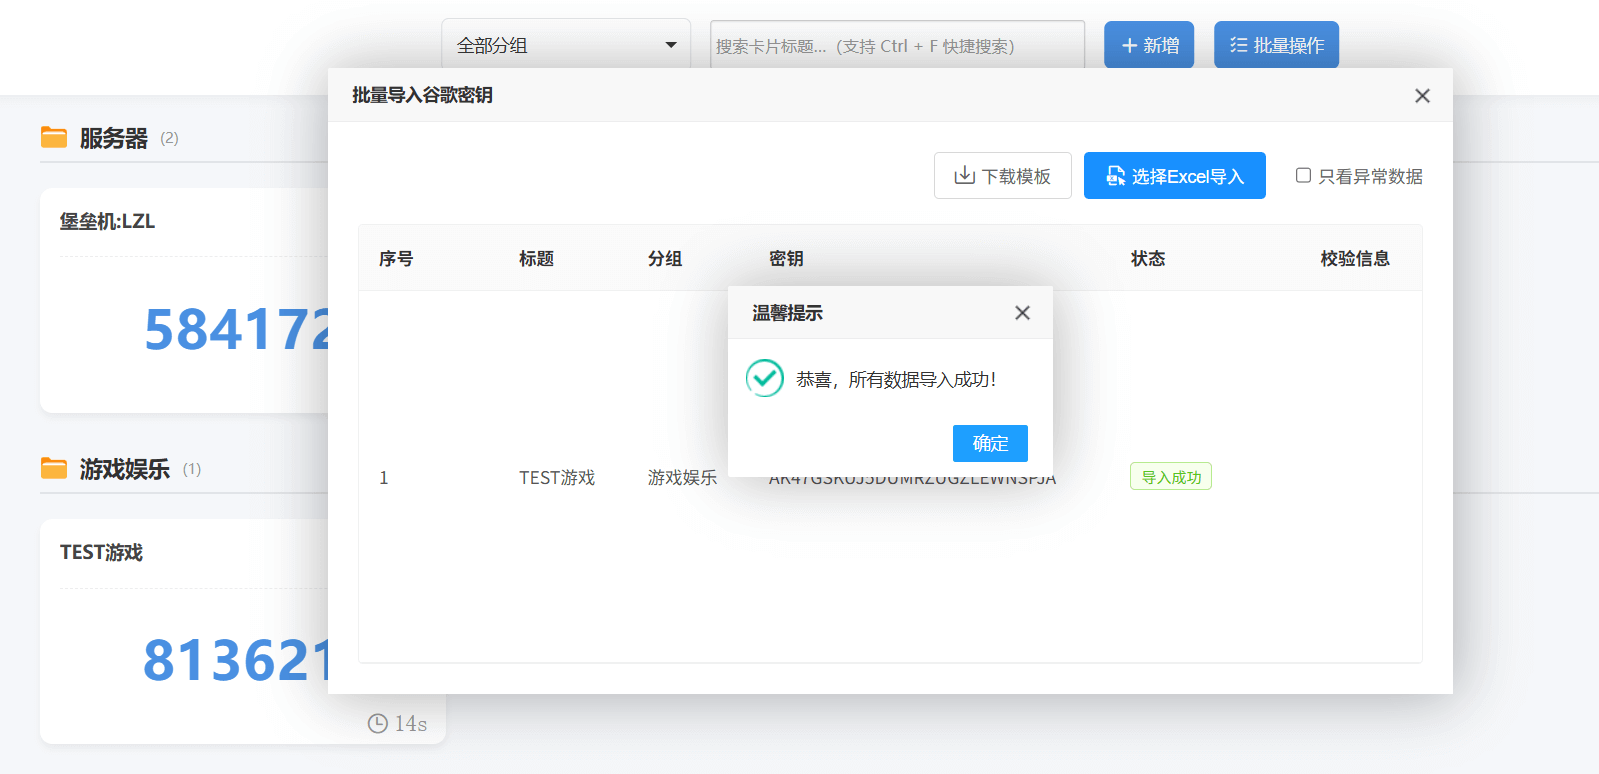The image size is (1599, 774).
Task: Click the 服务器 group folder icon
Action: (x=54, y=137)
